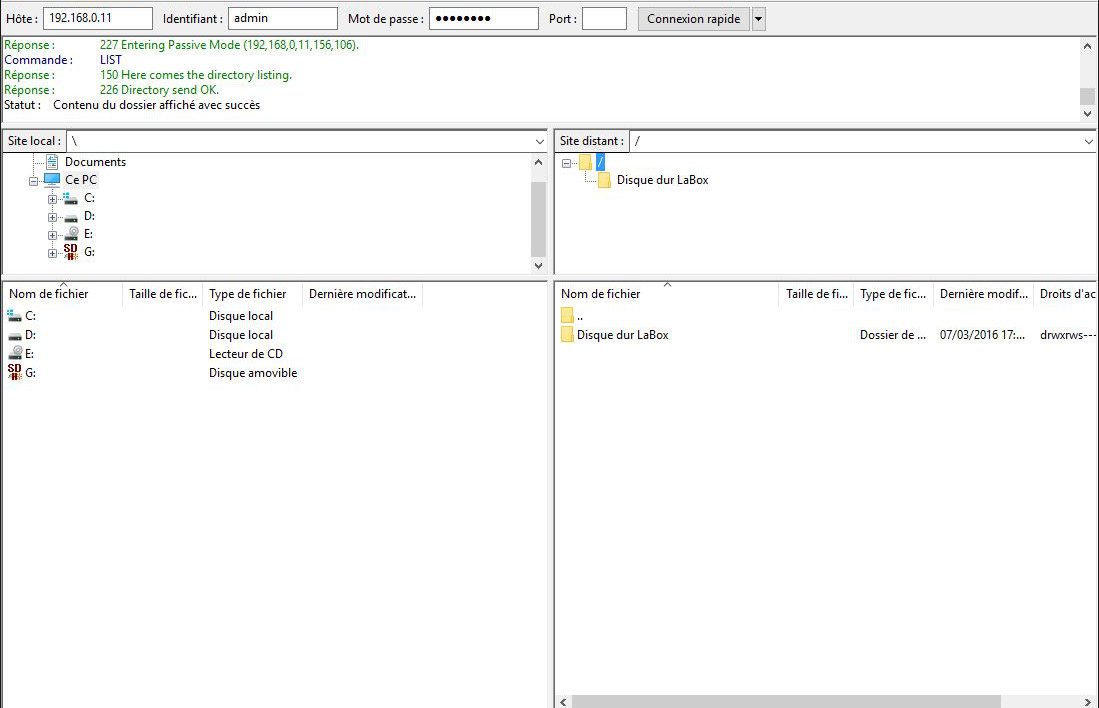Click the 'Ce PC' computer icon in local tree
The image size is (1099, 708).
(51, 180)
